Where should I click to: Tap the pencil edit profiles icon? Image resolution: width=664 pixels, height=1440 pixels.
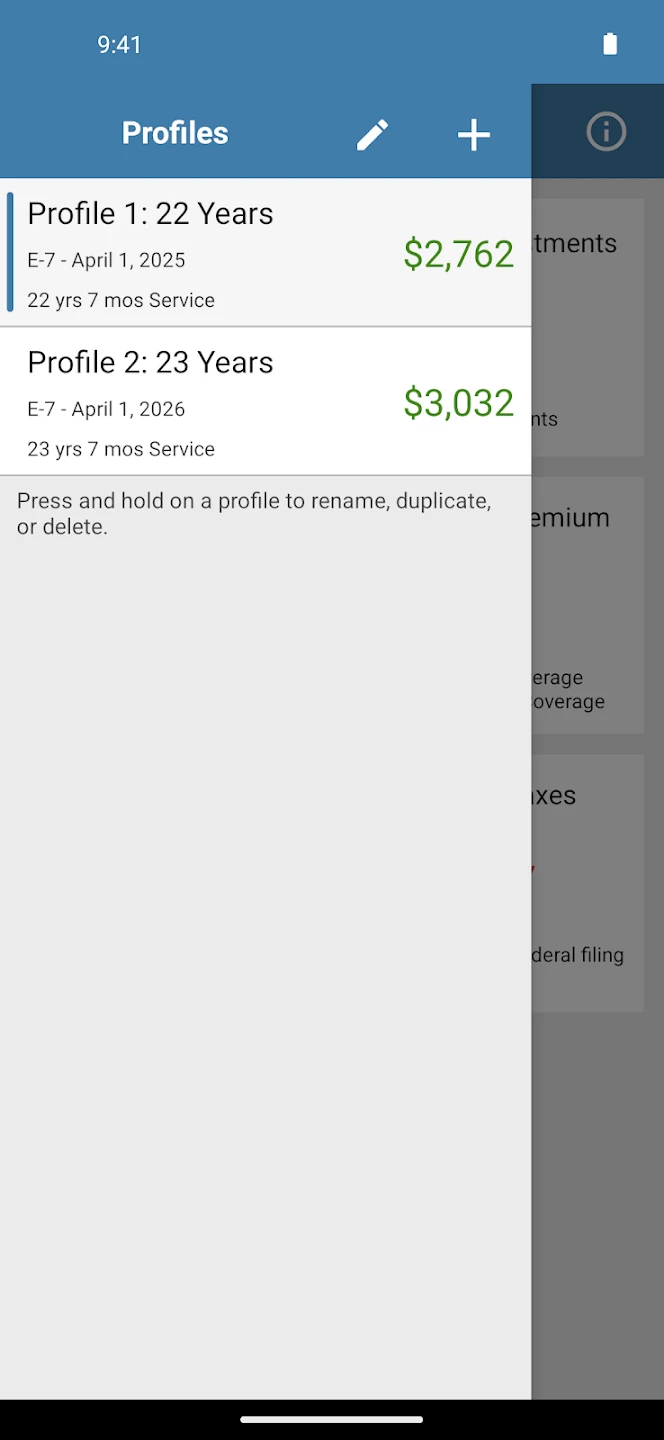click(372, 135)
